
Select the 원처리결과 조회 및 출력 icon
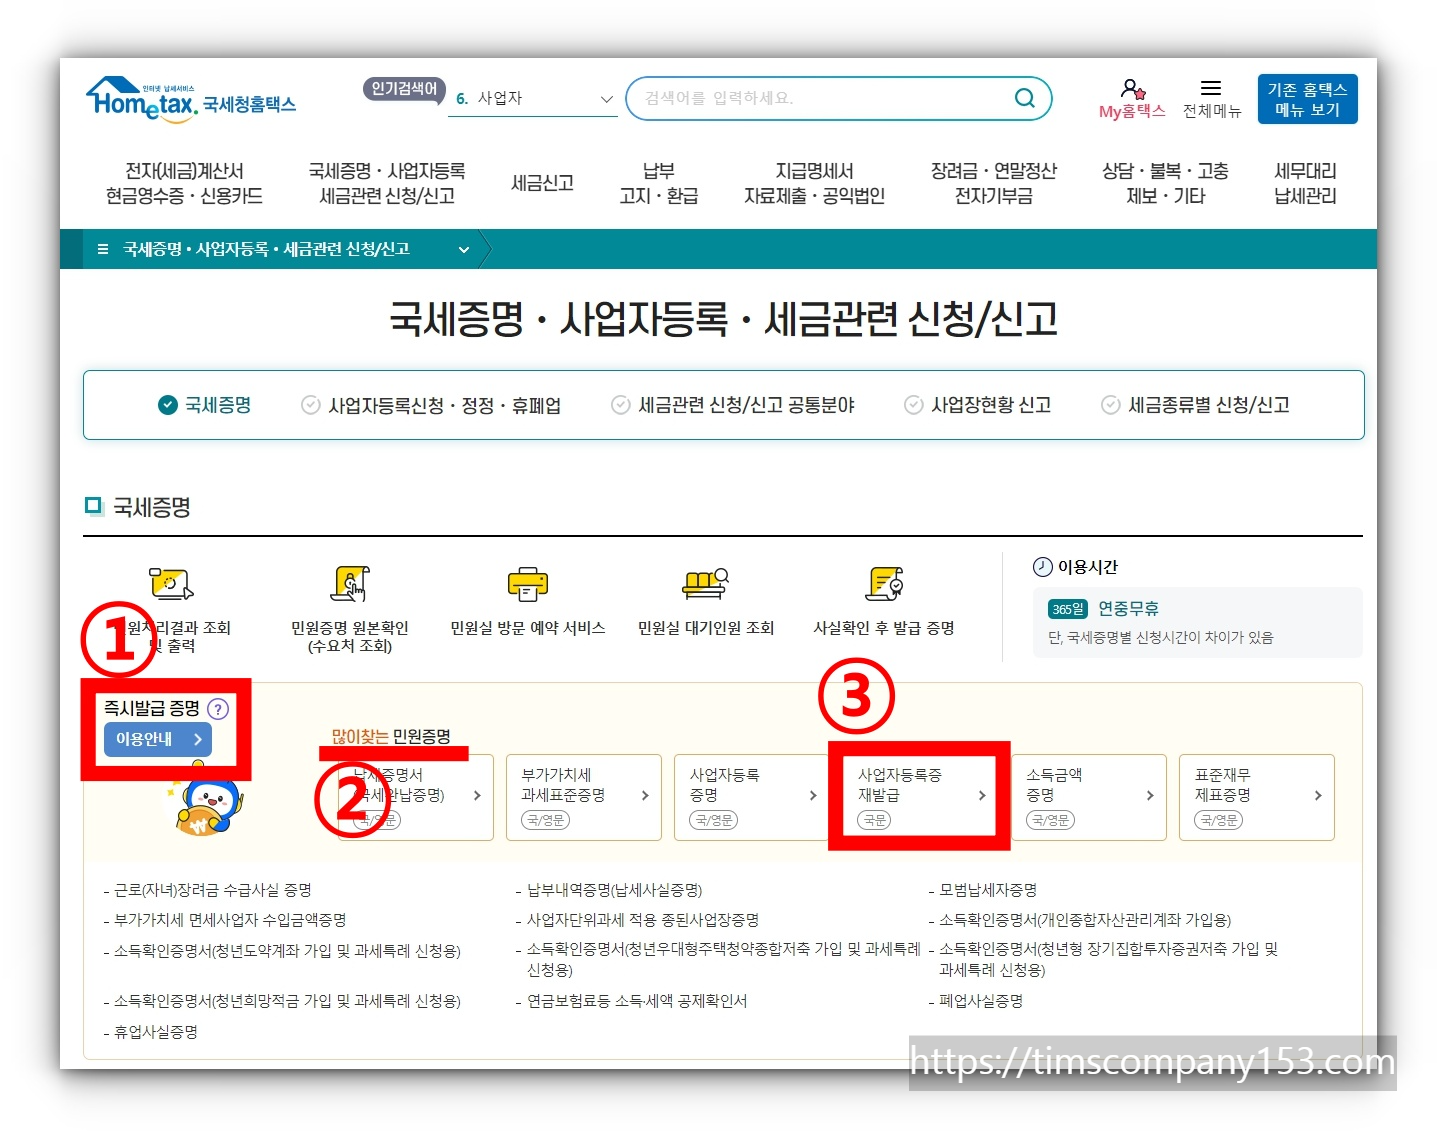tap(170, 585)
